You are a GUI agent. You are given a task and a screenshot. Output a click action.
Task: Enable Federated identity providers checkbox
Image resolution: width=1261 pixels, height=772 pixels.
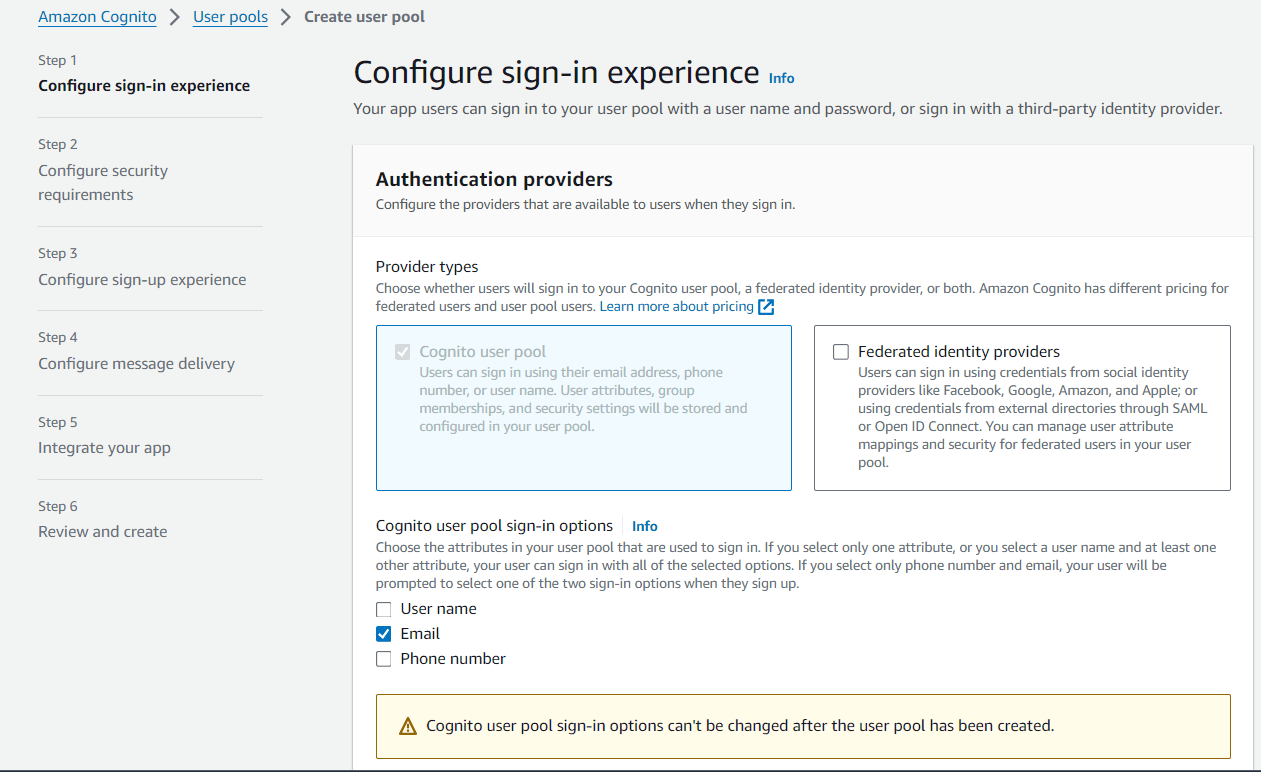click(x=841, y=352)
